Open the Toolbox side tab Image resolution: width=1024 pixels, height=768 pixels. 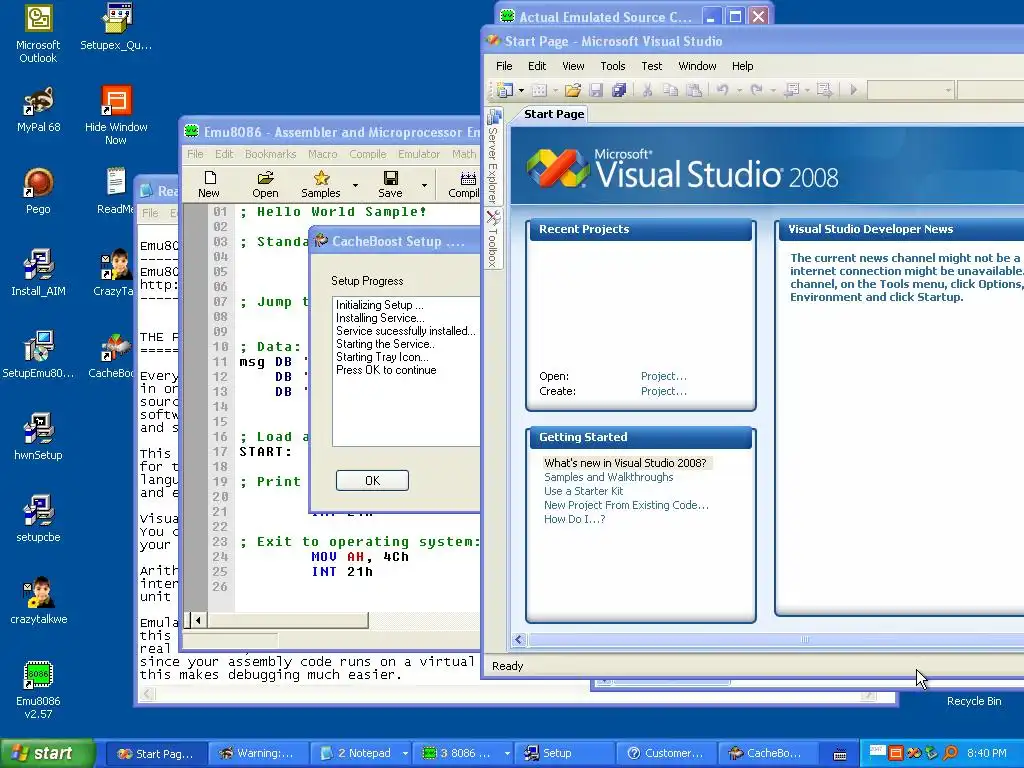pyautogui.click(x=494, y=238)
